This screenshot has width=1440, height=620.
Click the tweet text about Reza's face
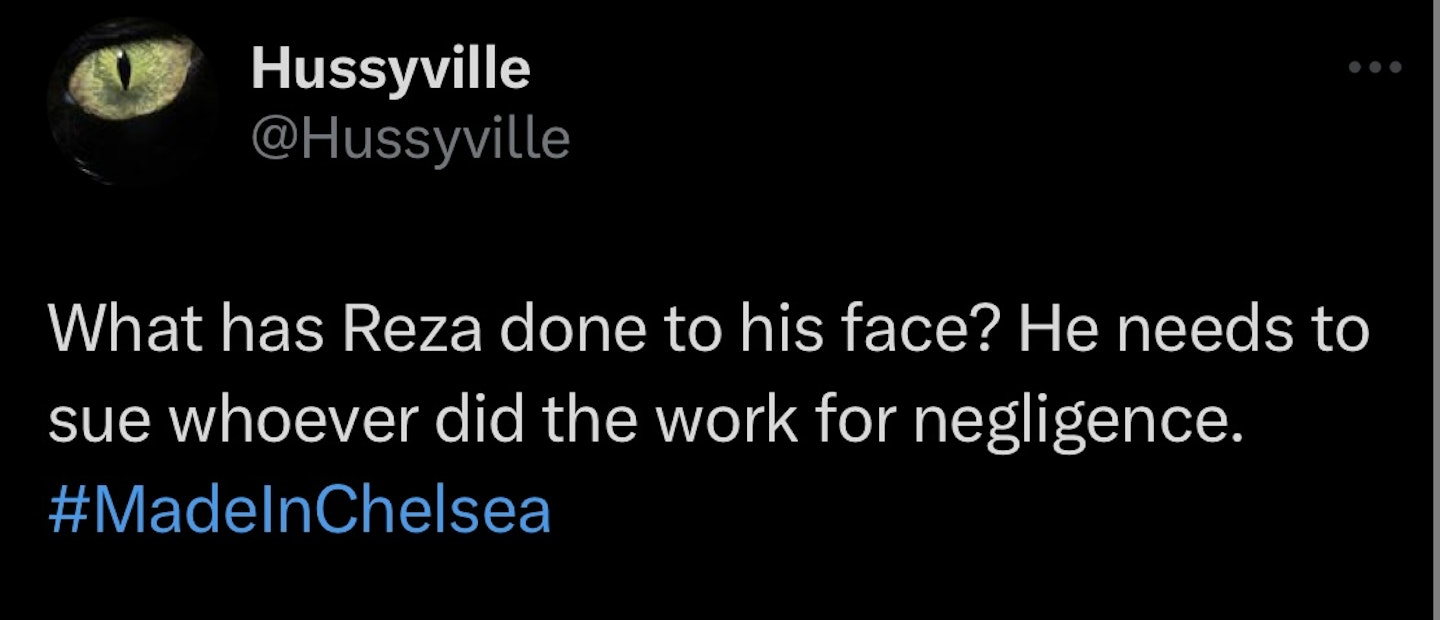click(700, 378)
